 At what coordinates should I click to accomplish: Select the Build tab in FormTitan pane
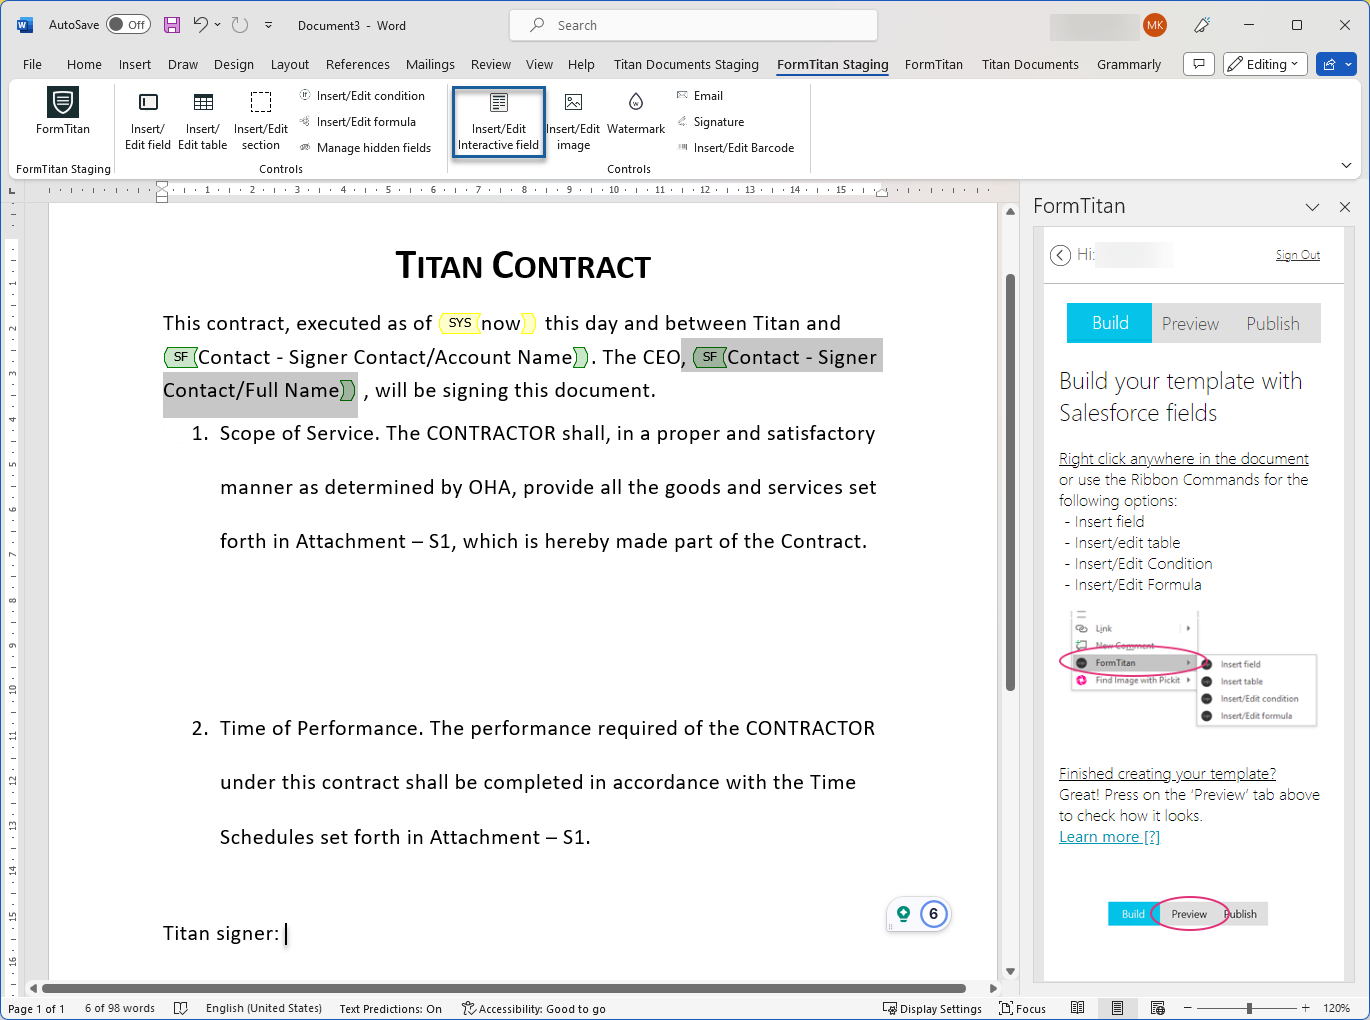(x=1109, y=323)
